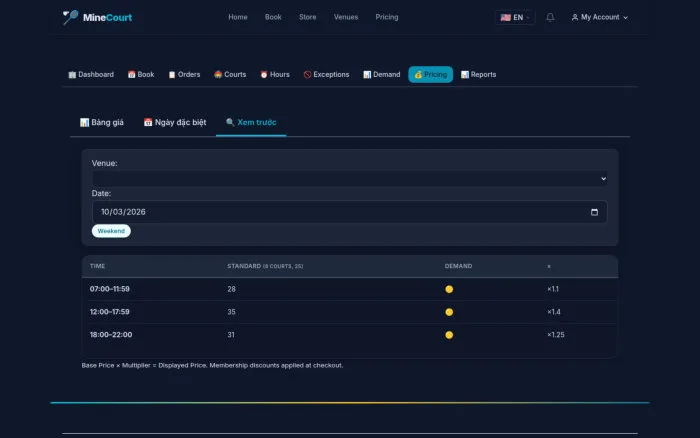Select time slot 12:00-17:59
700x438 pixels.
click(110, 312)
